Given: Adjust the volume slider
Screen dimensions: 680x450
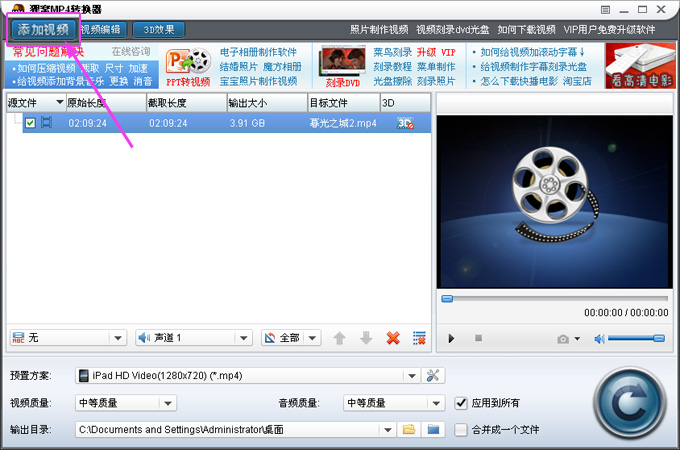Looking at the screenshot, I should click(x=636, y=338).
